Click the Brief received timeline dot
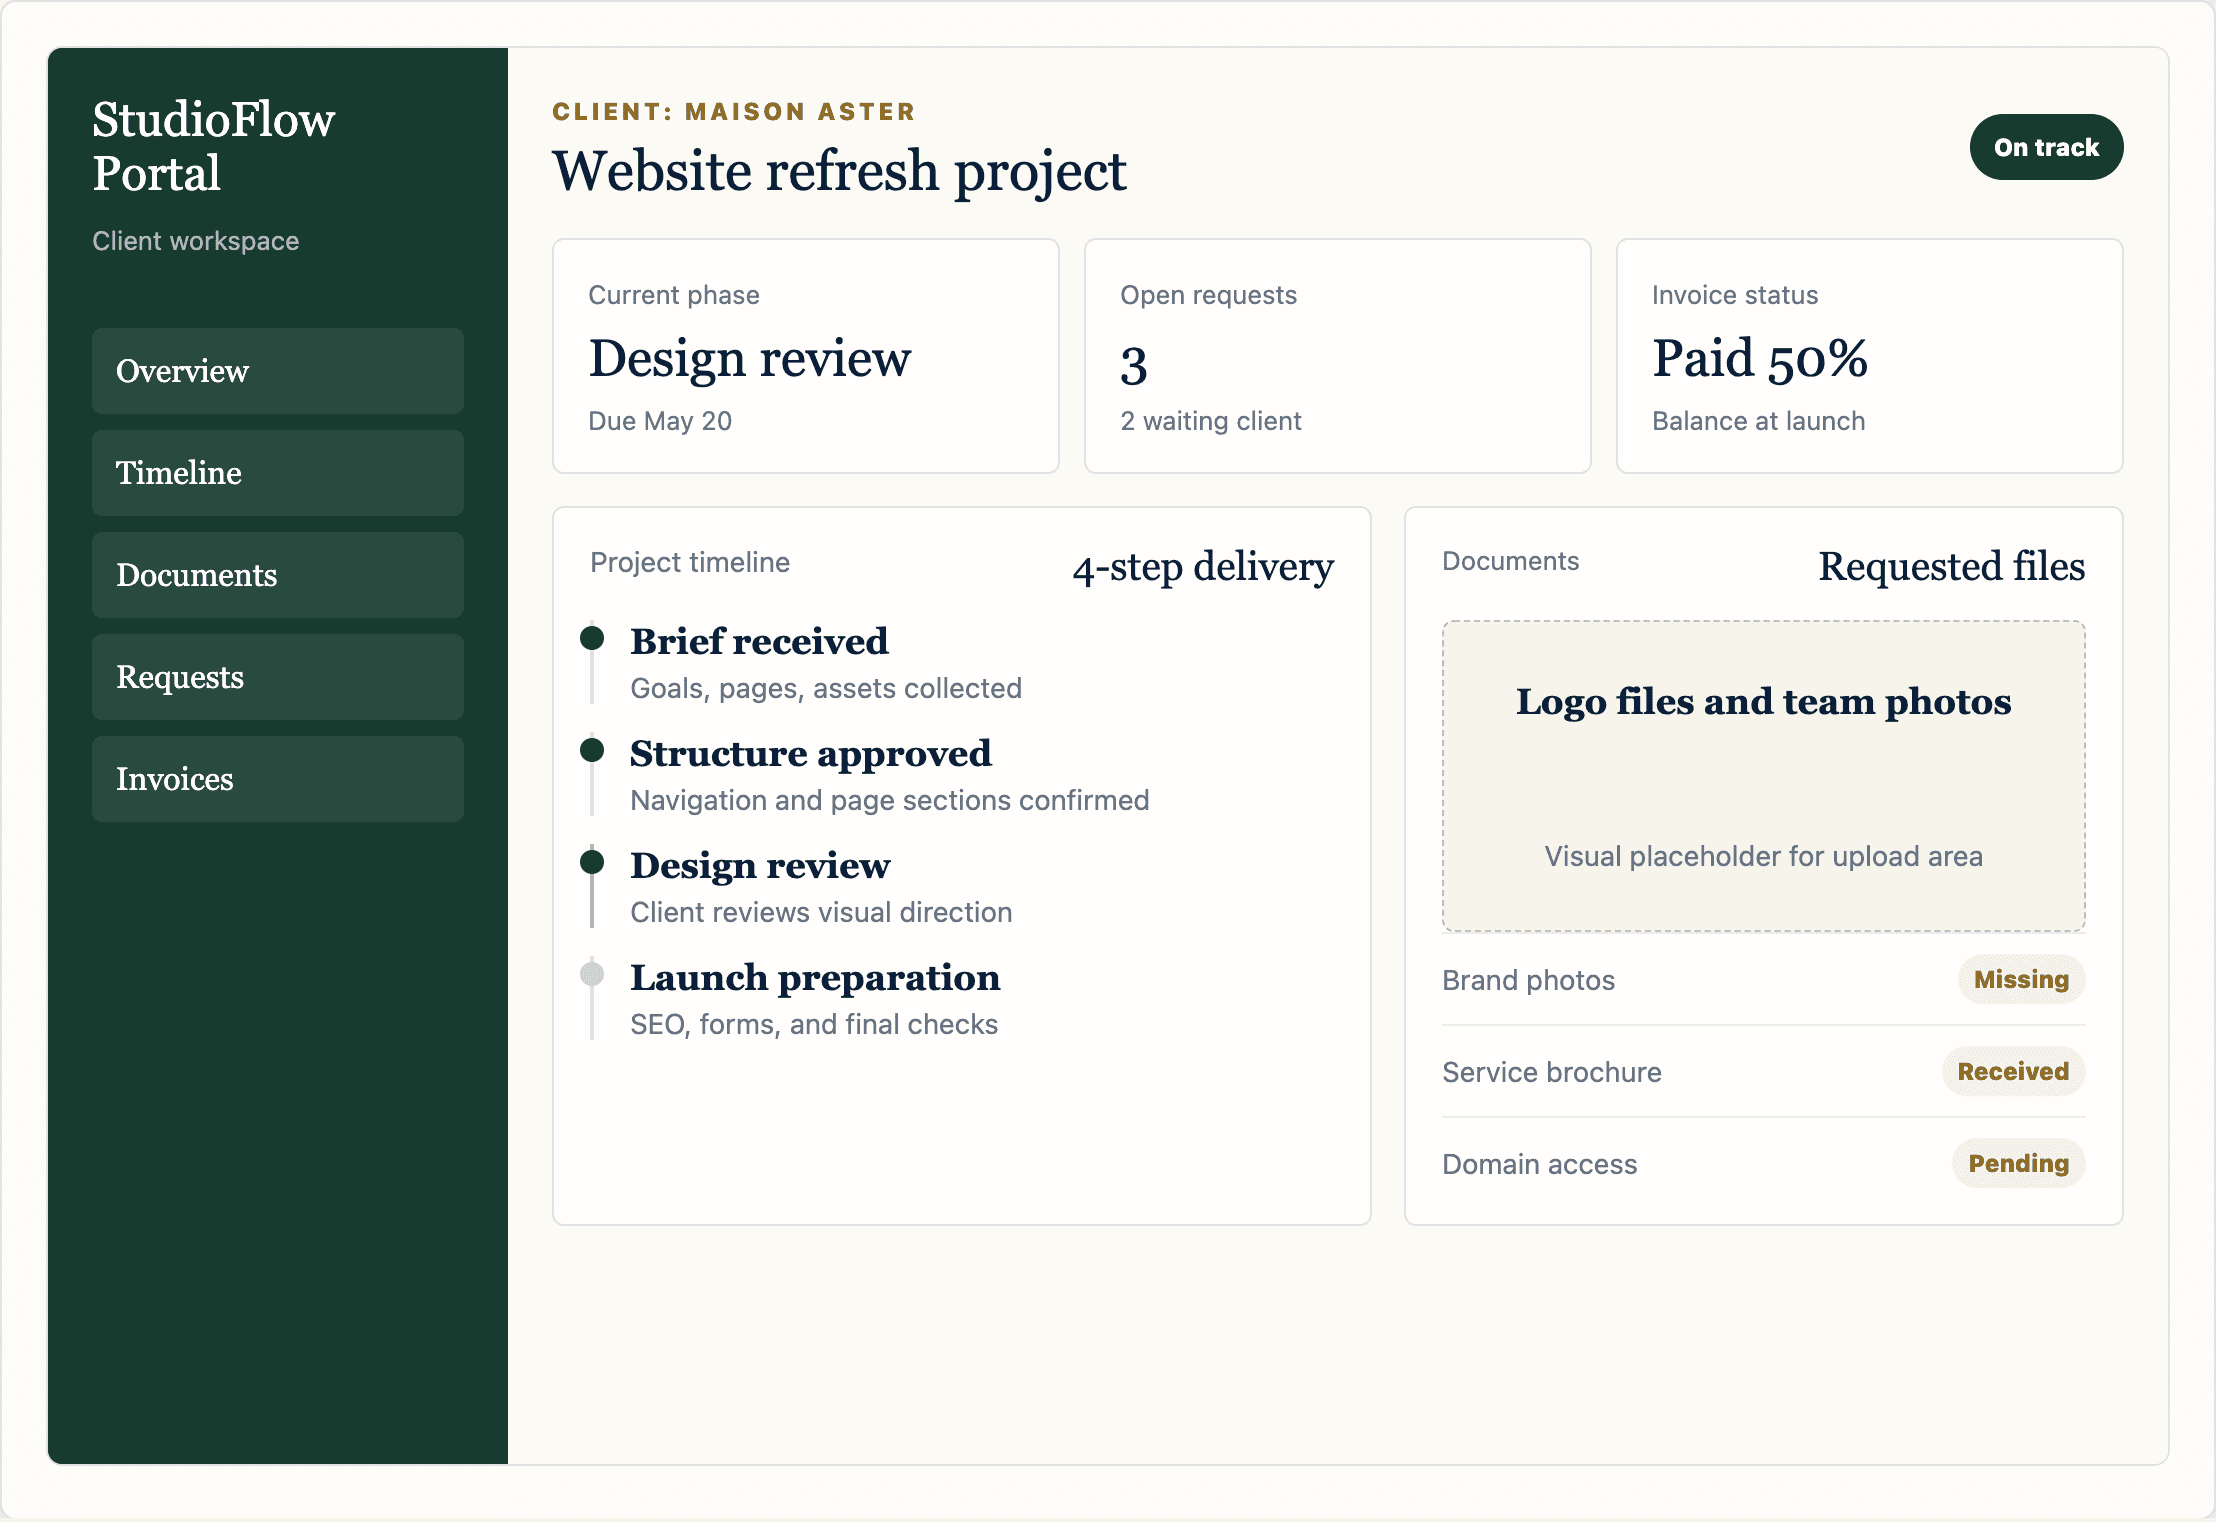Screen dimensions: 2216x1522 (x=592, y=638)
